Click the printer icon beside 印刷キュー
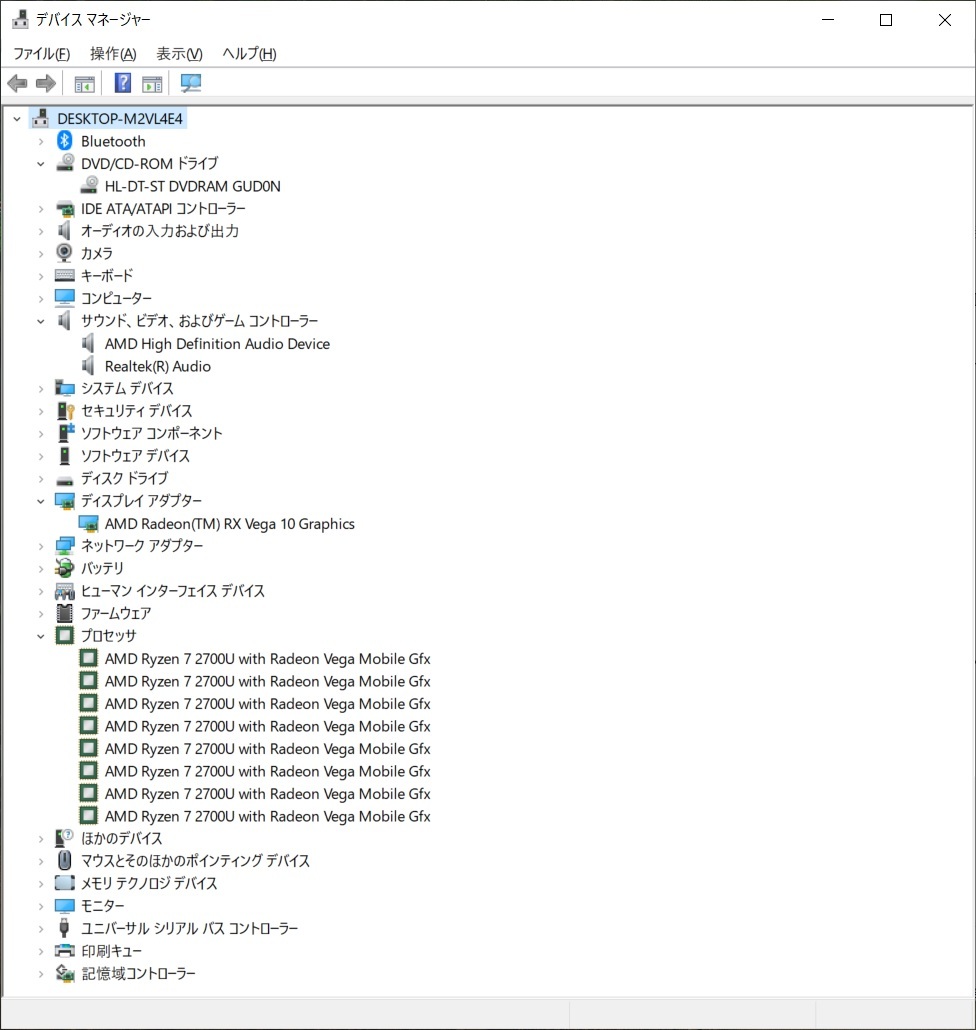 [x=64, y=951]
